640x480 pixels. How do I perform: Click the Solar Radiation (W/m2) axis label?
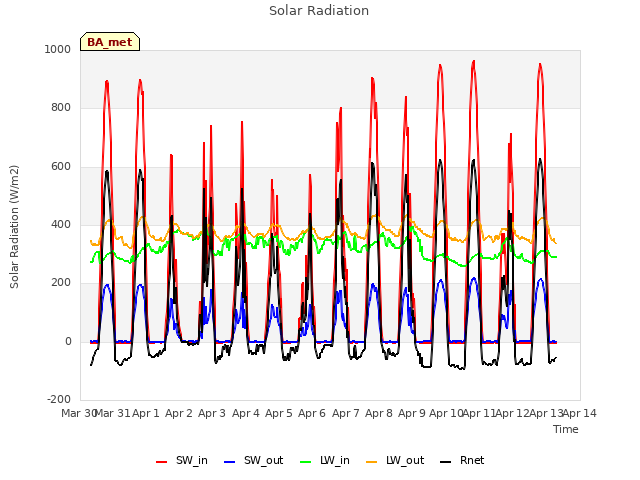(14, 227)
